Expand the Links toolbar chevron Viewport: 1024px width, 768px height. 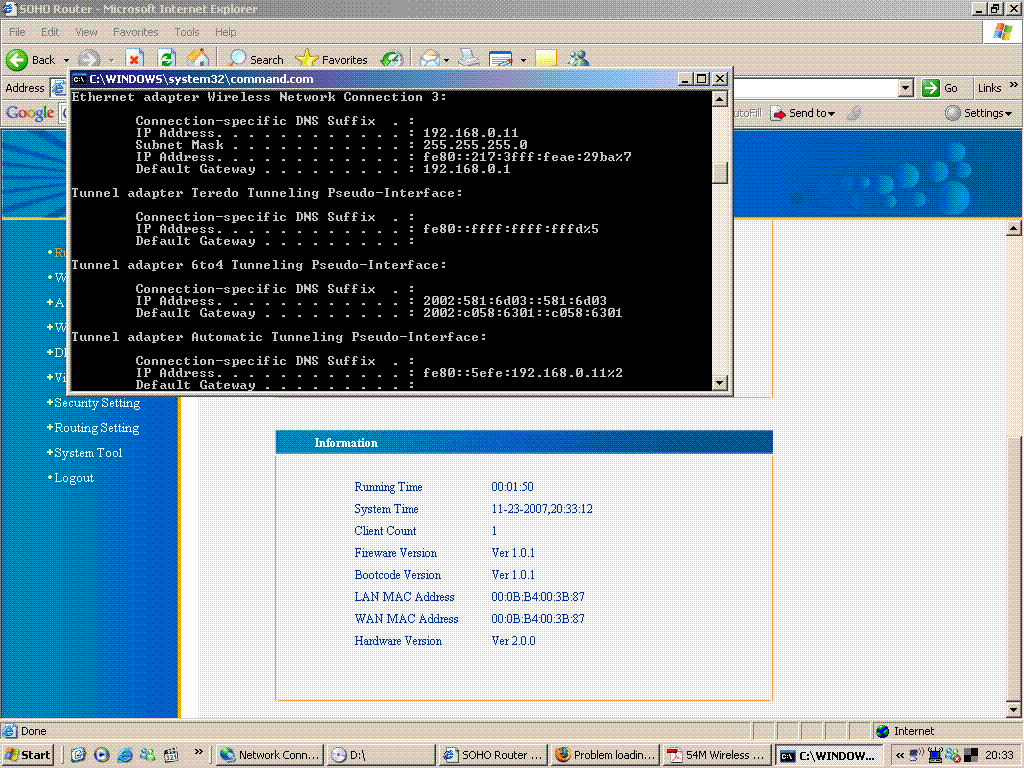click(x=1013, y=86)
